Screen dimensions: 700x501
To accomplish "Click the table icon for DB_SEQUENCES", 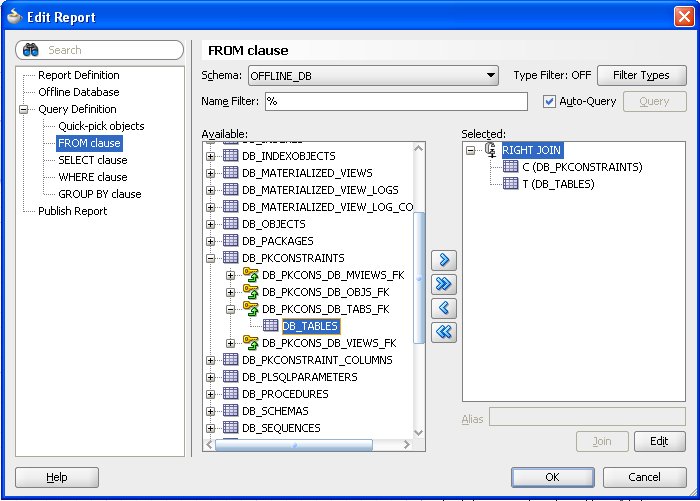I will [230, 427].
